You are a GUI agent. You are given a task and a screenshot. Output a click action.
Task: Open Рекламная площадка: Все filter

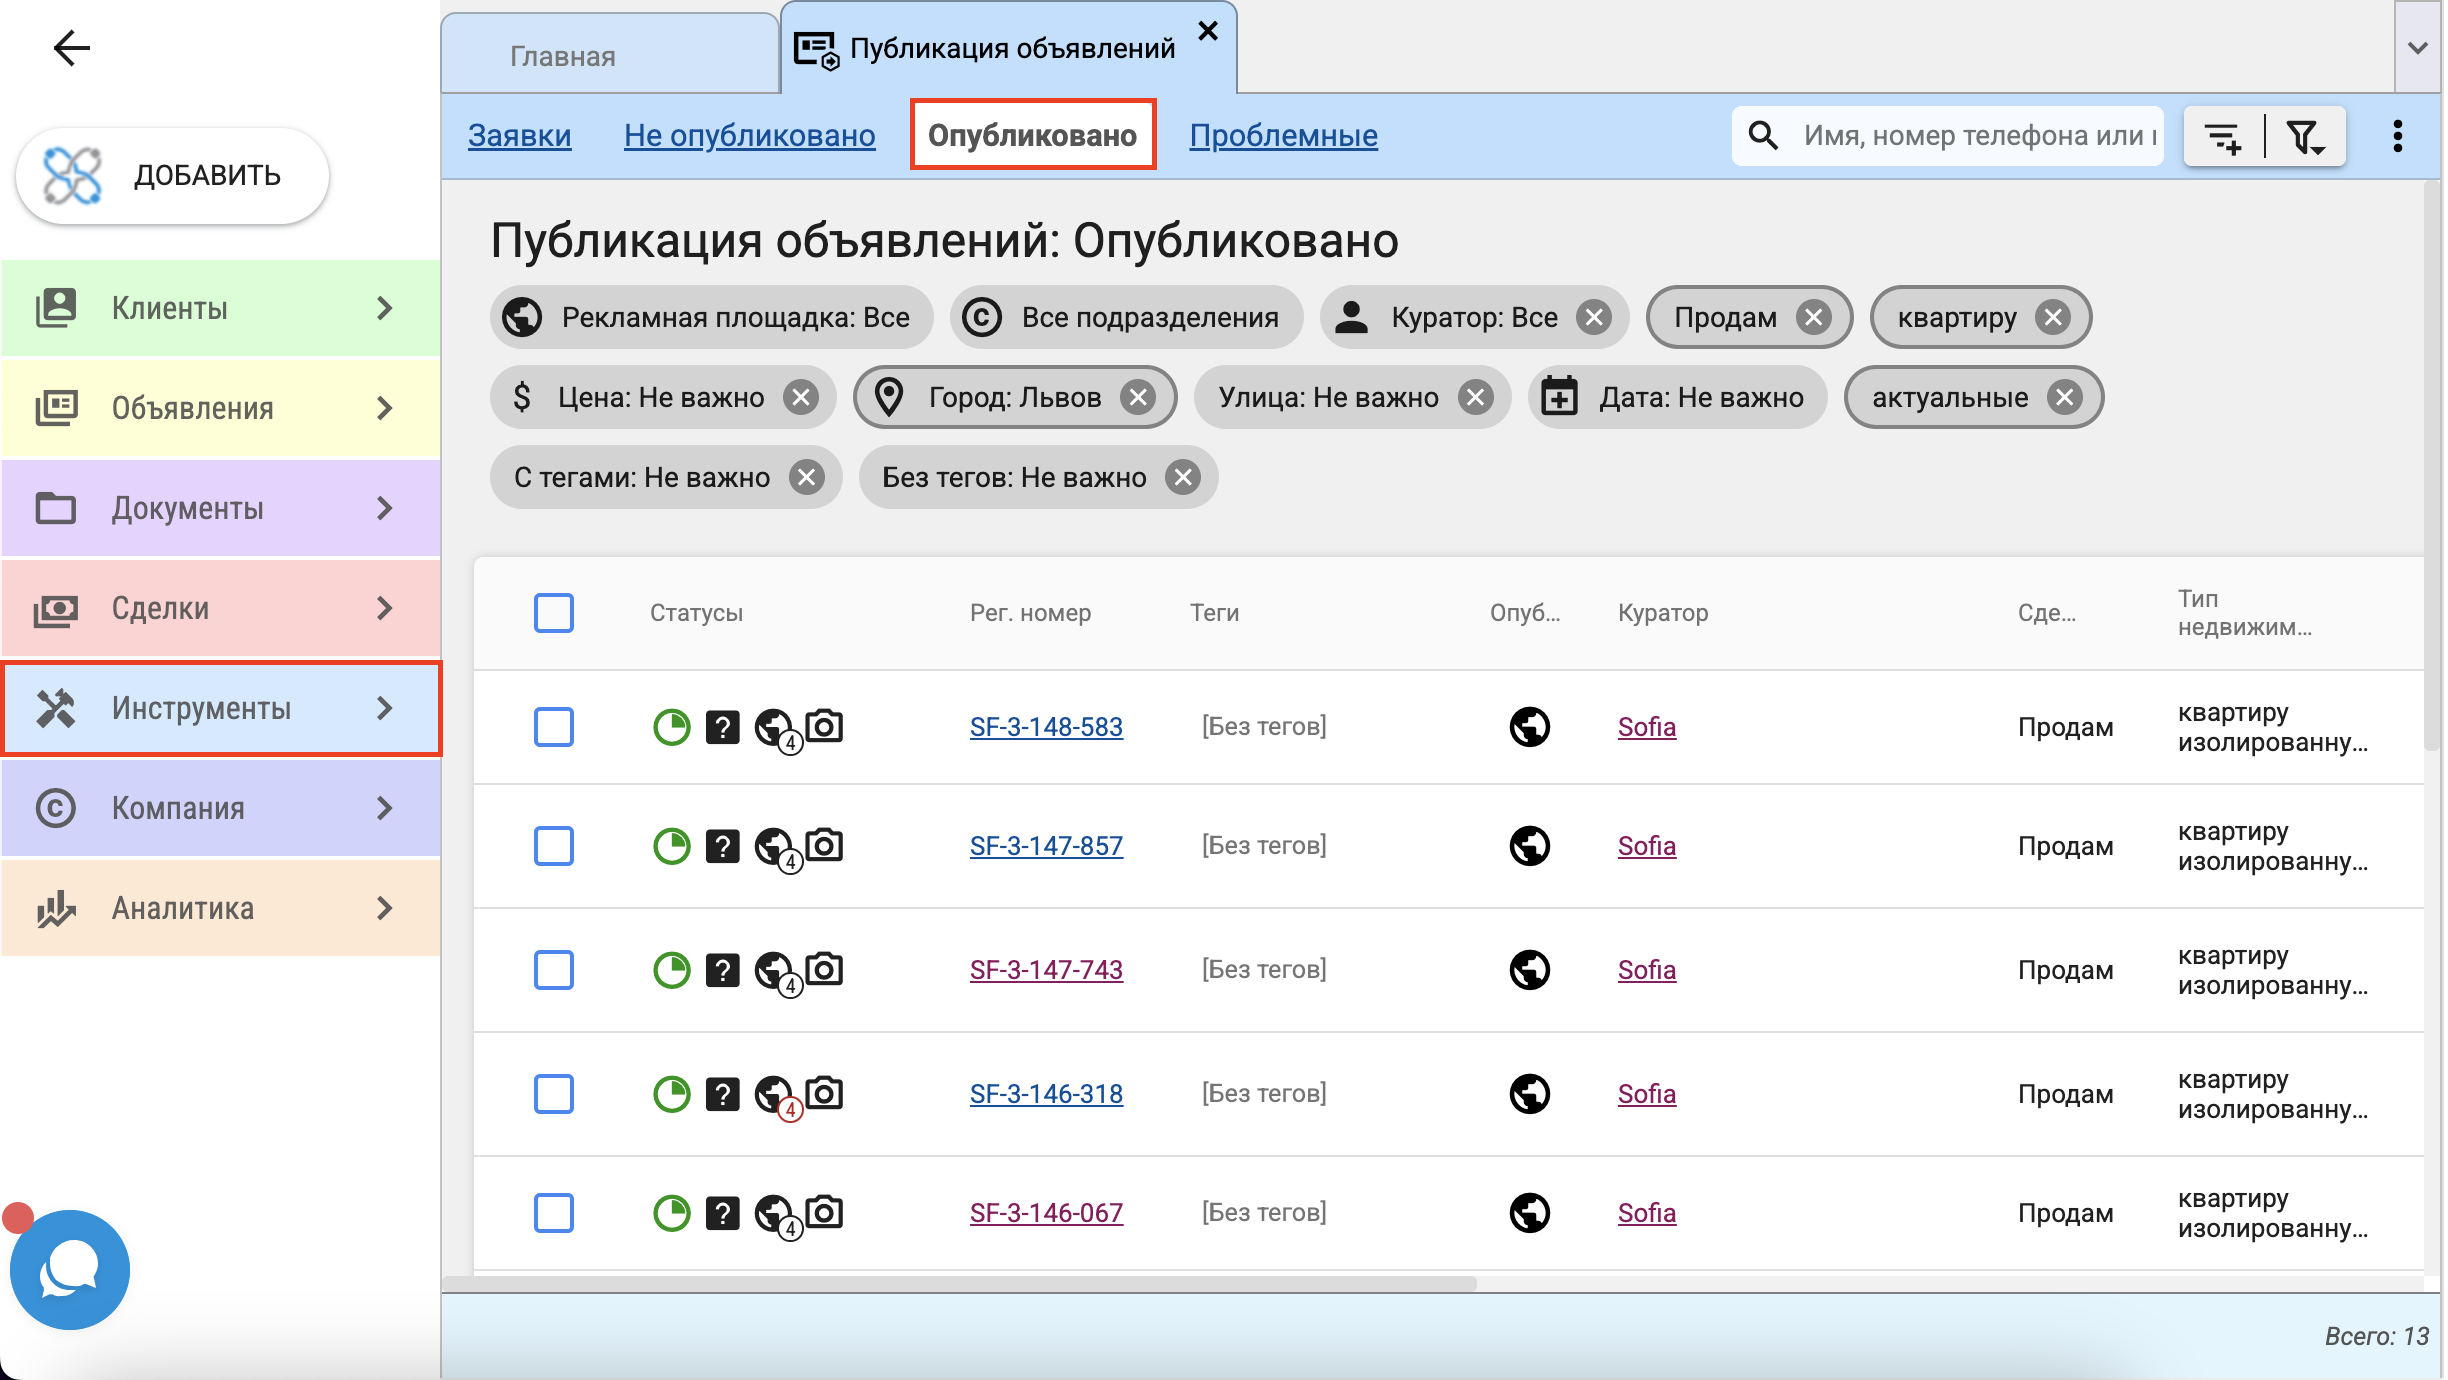(712, 318)
